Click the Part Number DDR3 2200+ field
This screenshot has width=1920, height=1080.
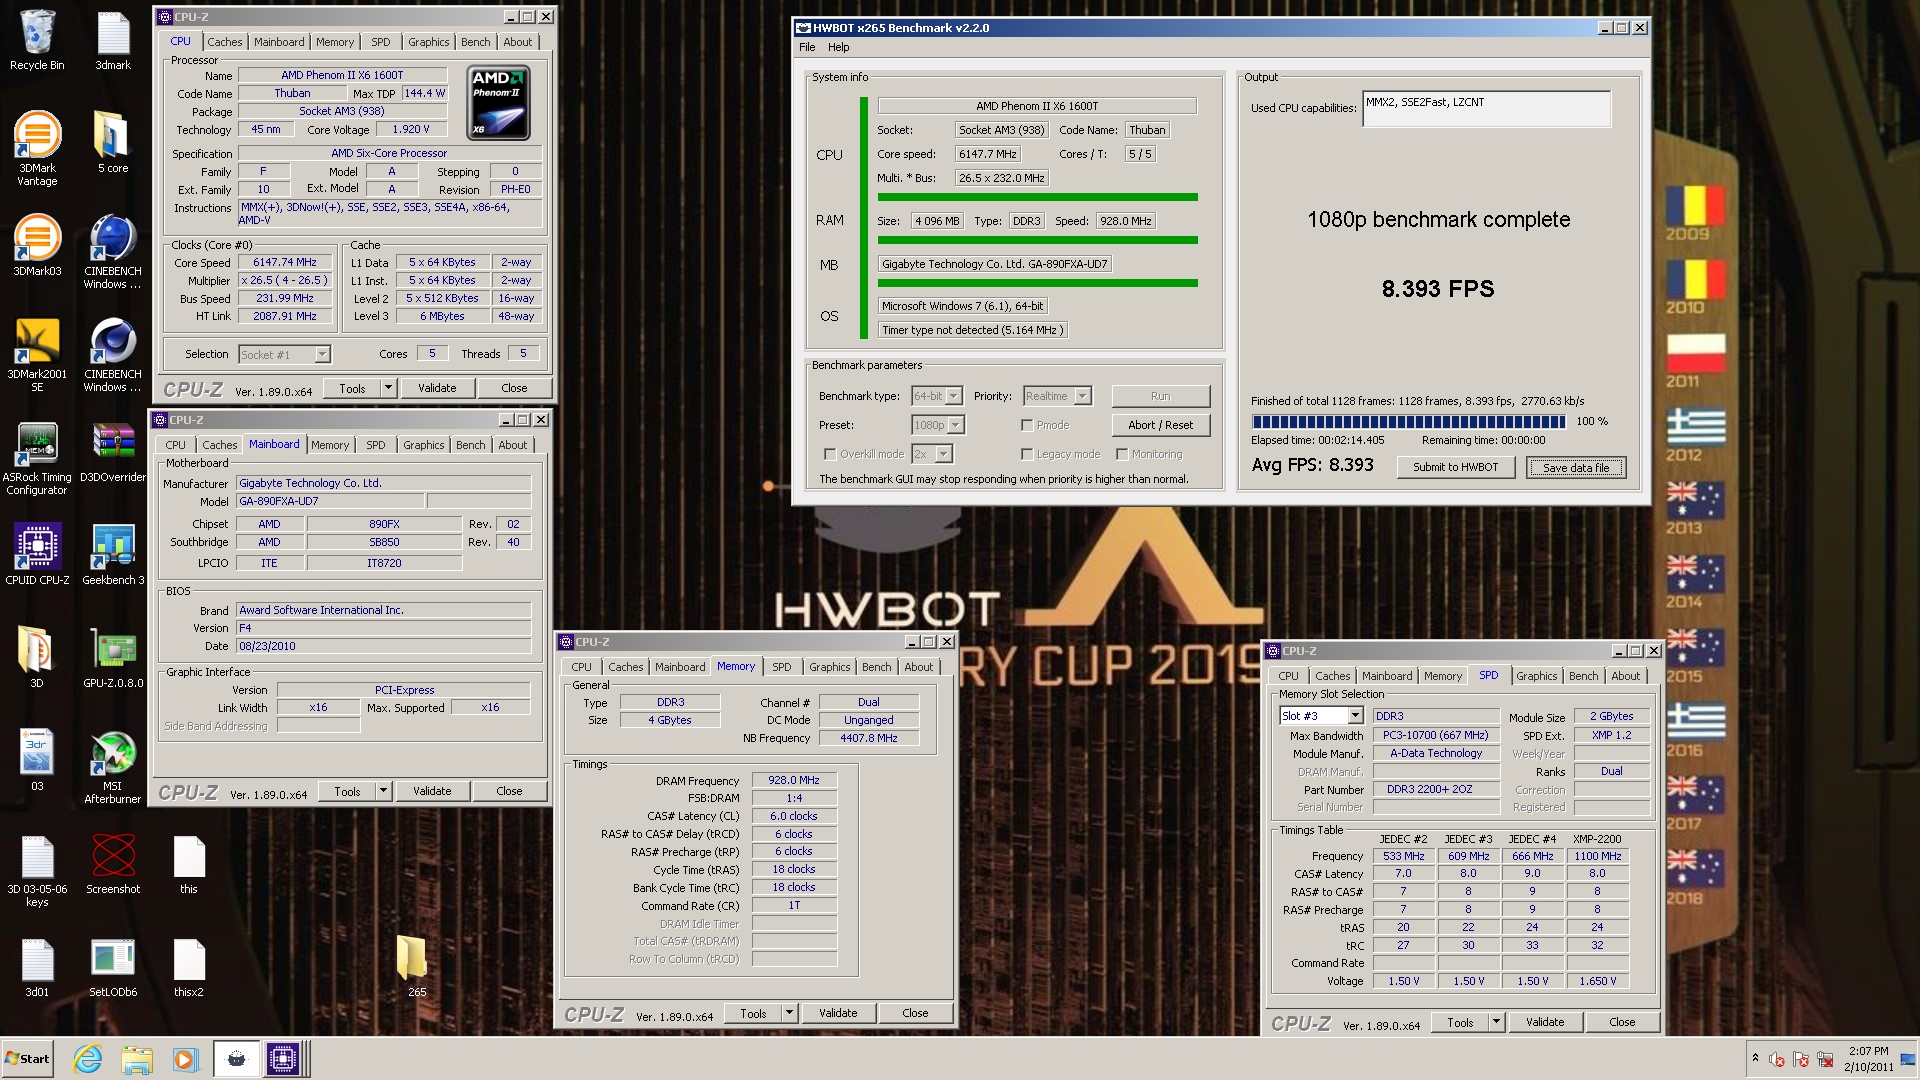1436,789
